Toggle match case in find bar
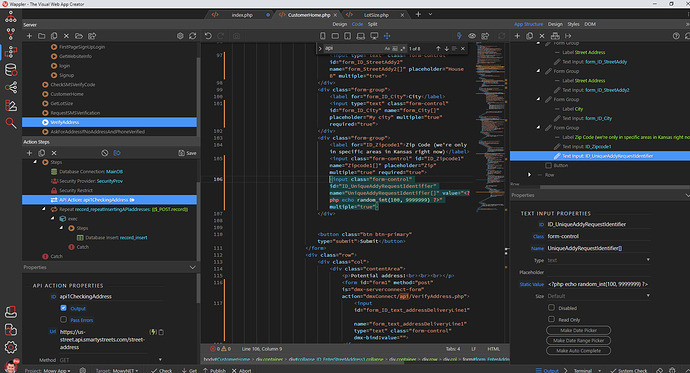Screen dimensions: 690x373 pos(387,48)
